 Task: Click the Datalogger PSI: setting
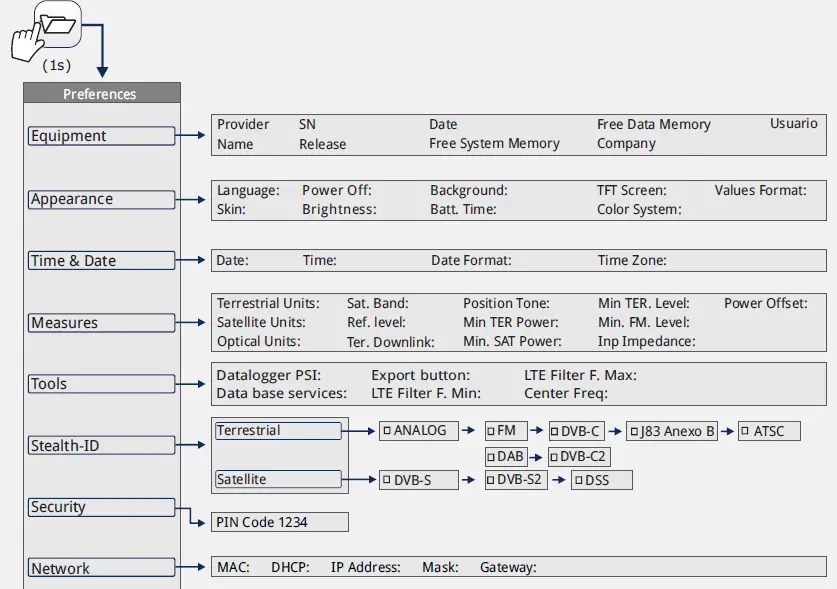tap(269, 375)
